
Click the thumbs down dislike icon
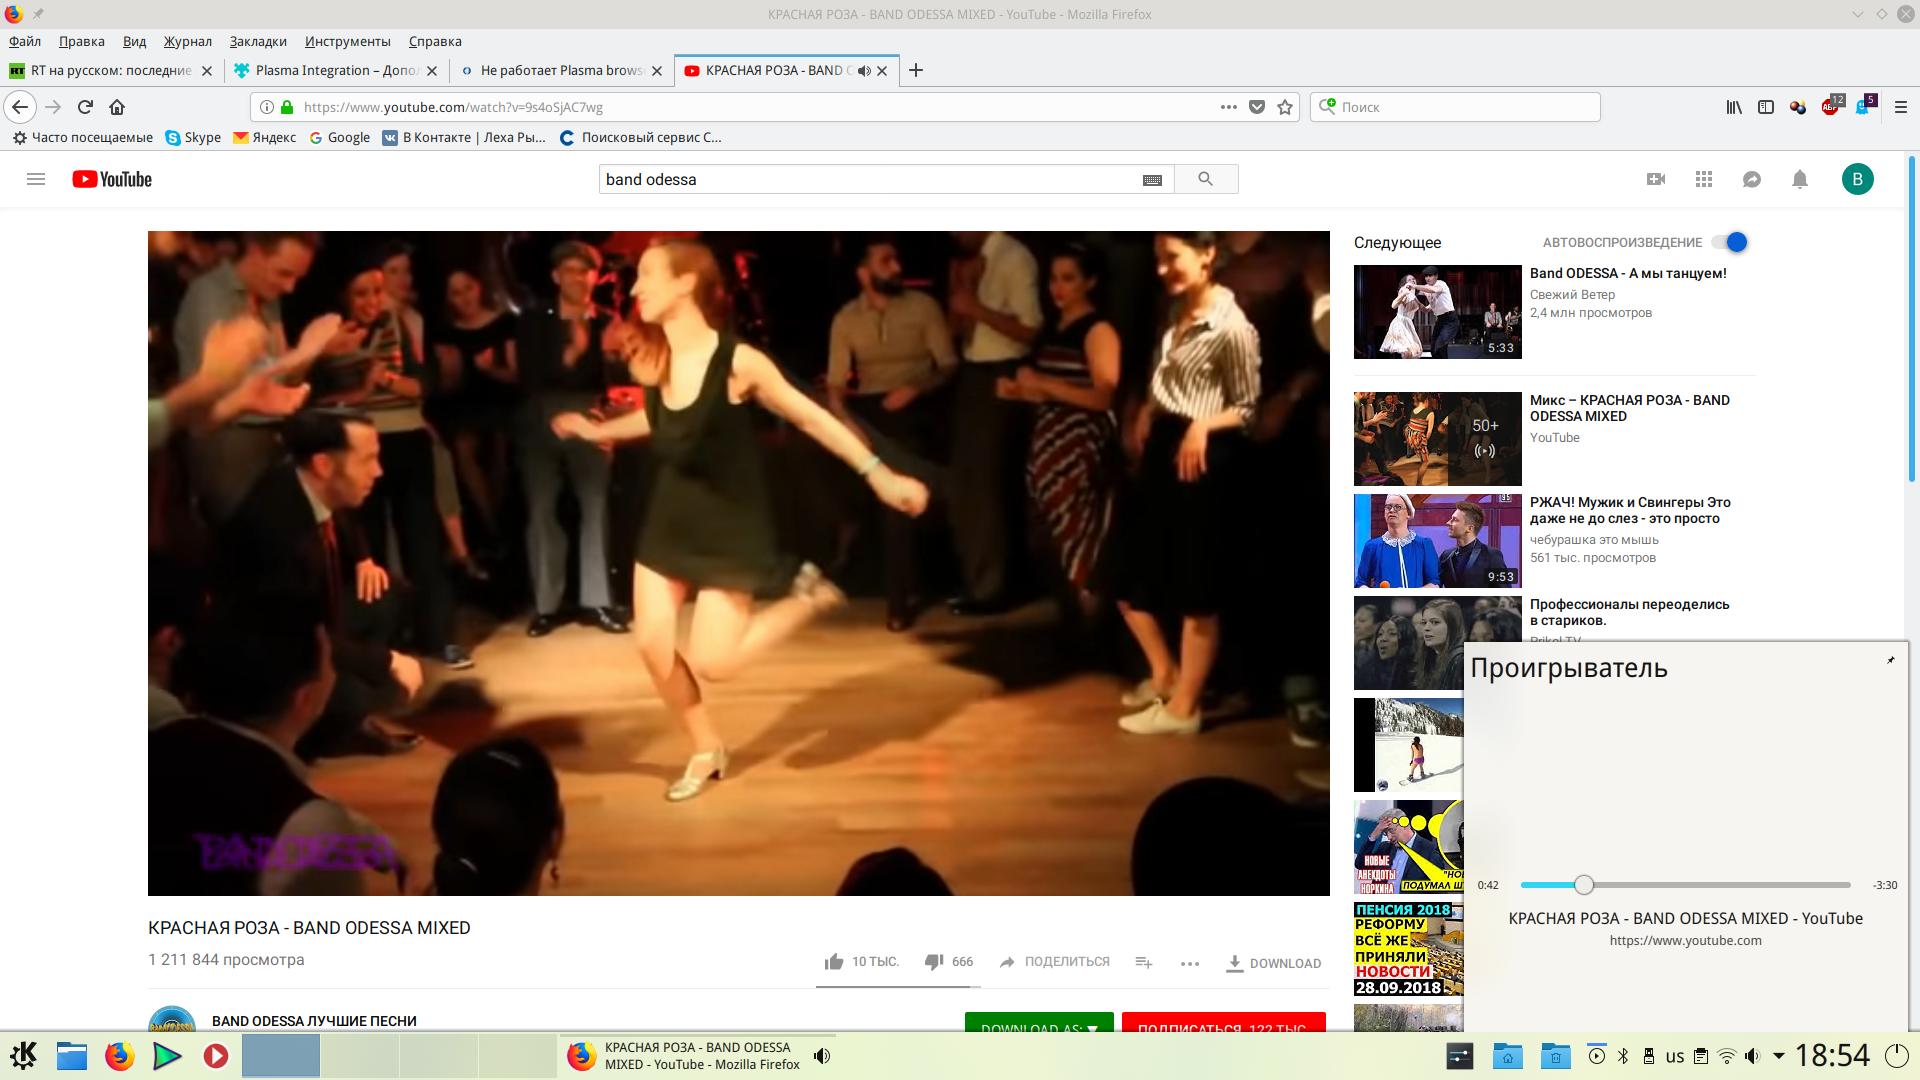pyautogui.click(x=934, y=962)
